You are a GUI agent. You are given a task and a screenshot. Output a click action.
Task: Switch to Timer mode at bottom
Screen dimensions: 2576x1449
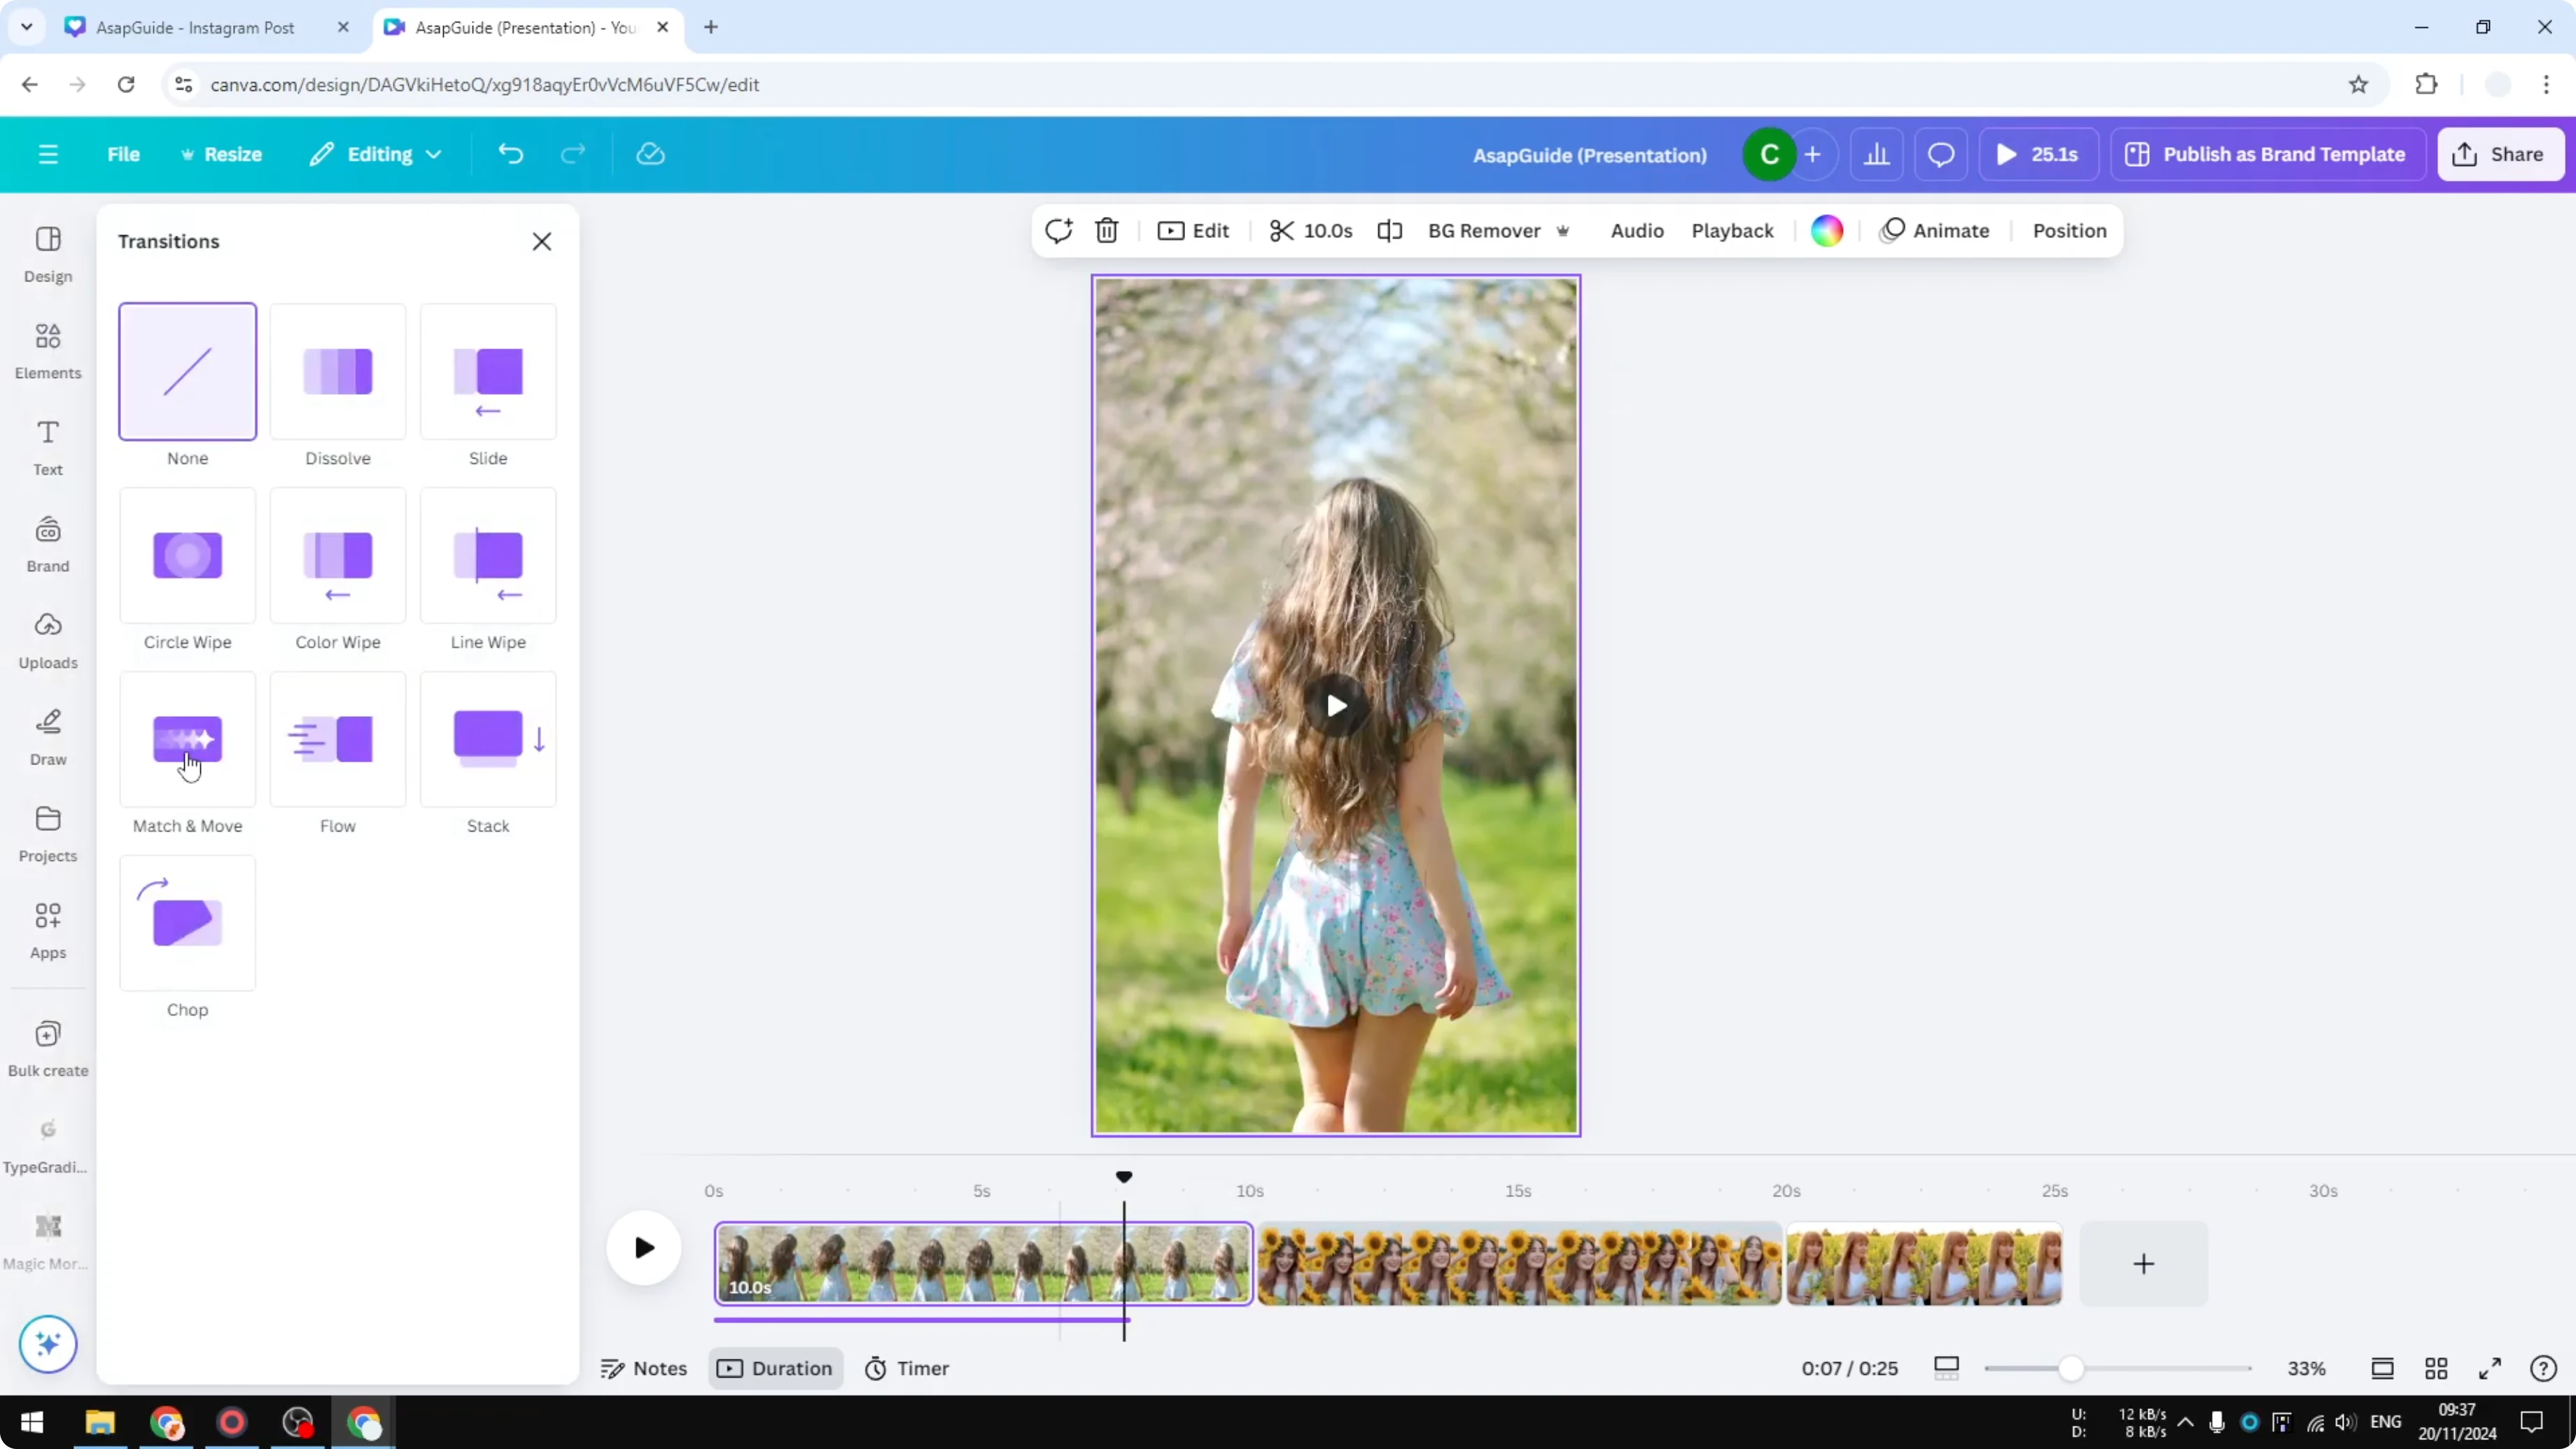906,1368
